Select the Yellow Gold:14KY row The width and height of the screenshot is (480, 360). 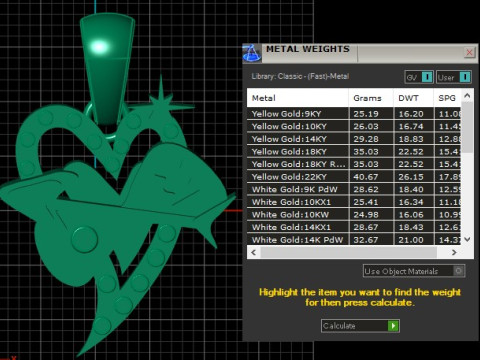354,139
